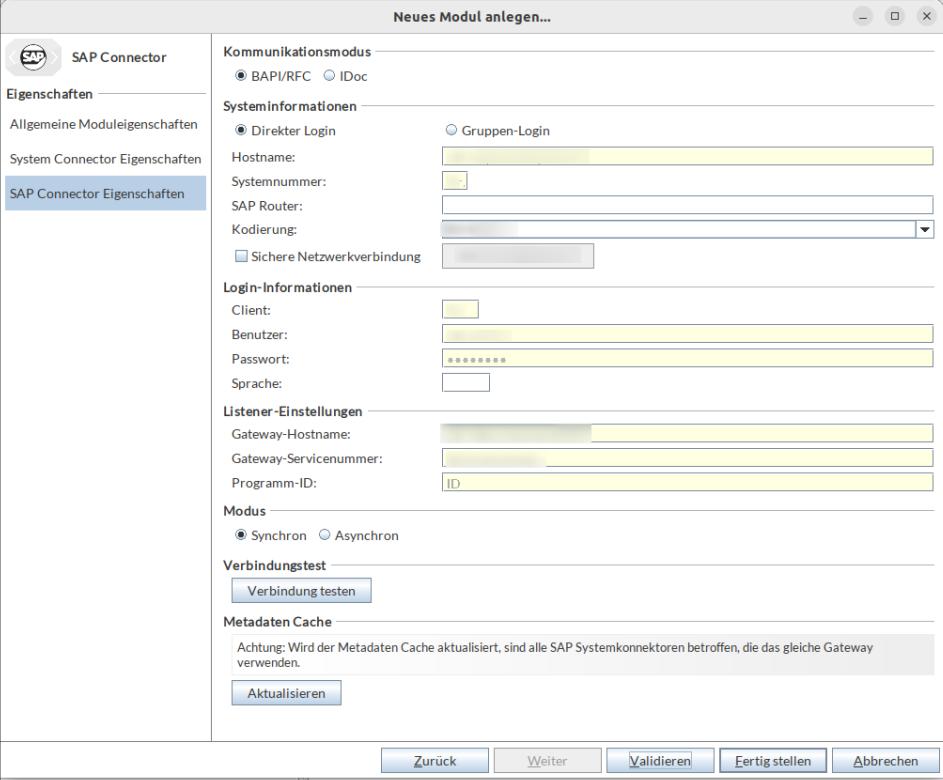Open System Connector Eigenschaften page
This screenshot has height=780, width=943.
(105, 159)
